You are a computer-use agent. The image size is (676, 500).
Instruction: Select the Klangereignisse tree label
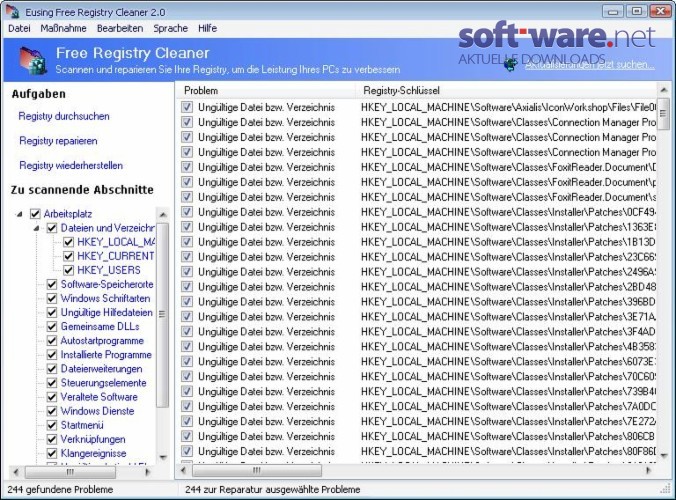click(93, 453)
